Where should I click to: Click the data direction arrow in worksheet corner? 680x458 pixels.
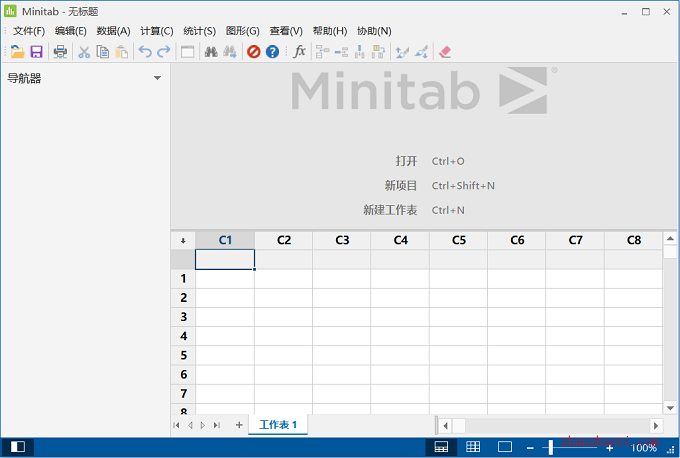coord(183,240)
